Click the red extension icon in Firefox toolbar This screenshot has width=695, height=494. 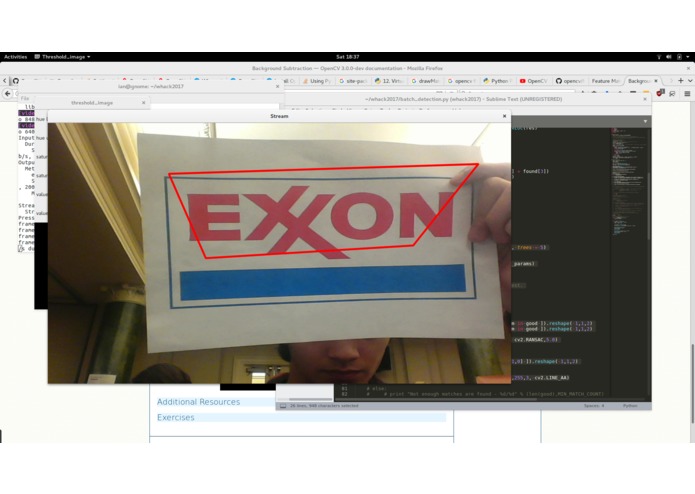pyautogui.click(x=660, y=93)
